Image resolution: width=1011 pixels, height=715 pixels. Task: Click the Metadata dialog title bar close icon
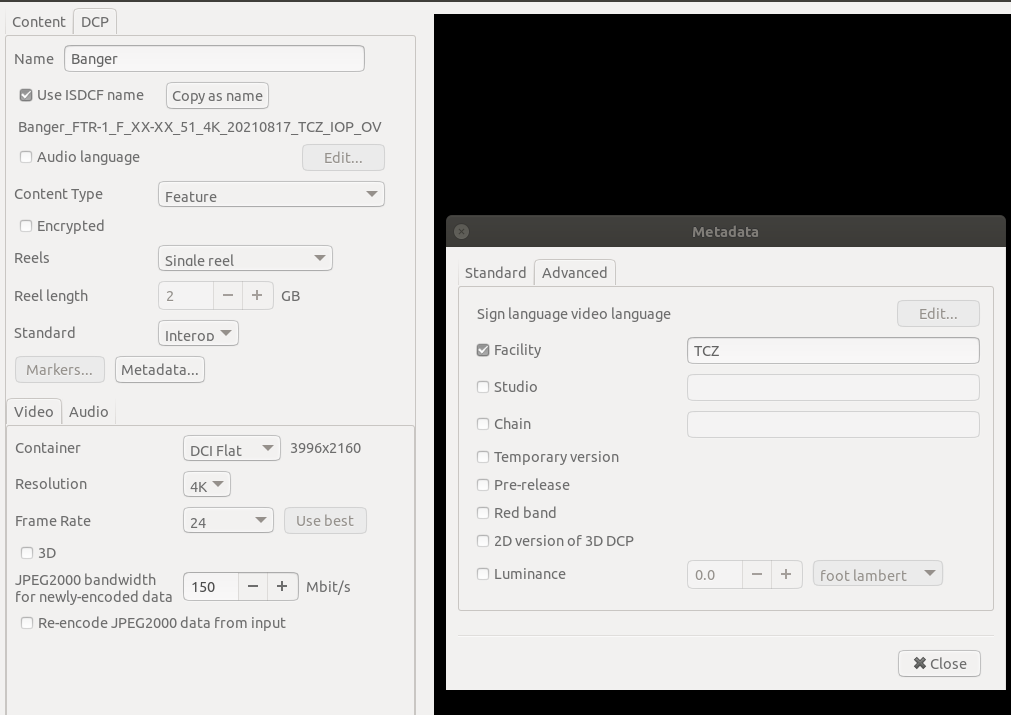pos(461,231)
